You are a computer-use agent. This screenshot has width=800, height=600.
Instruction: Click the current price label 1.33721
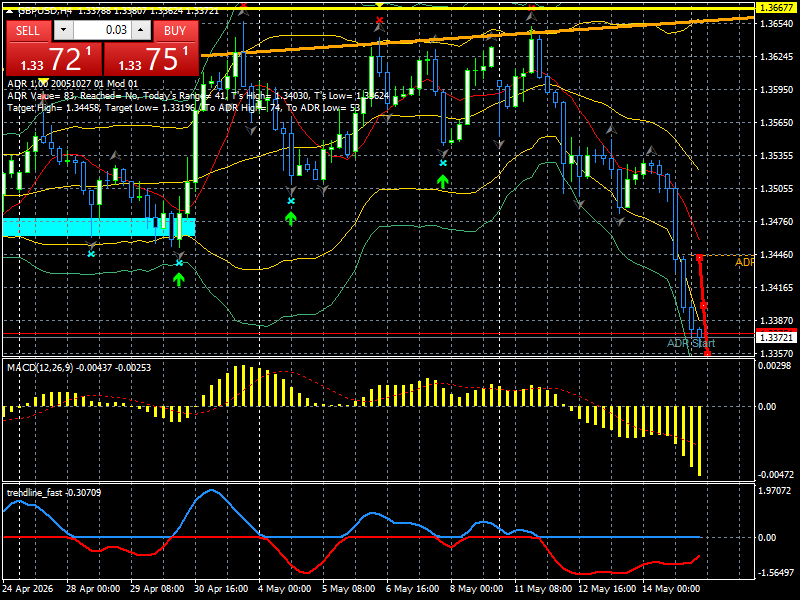(776, 337)
